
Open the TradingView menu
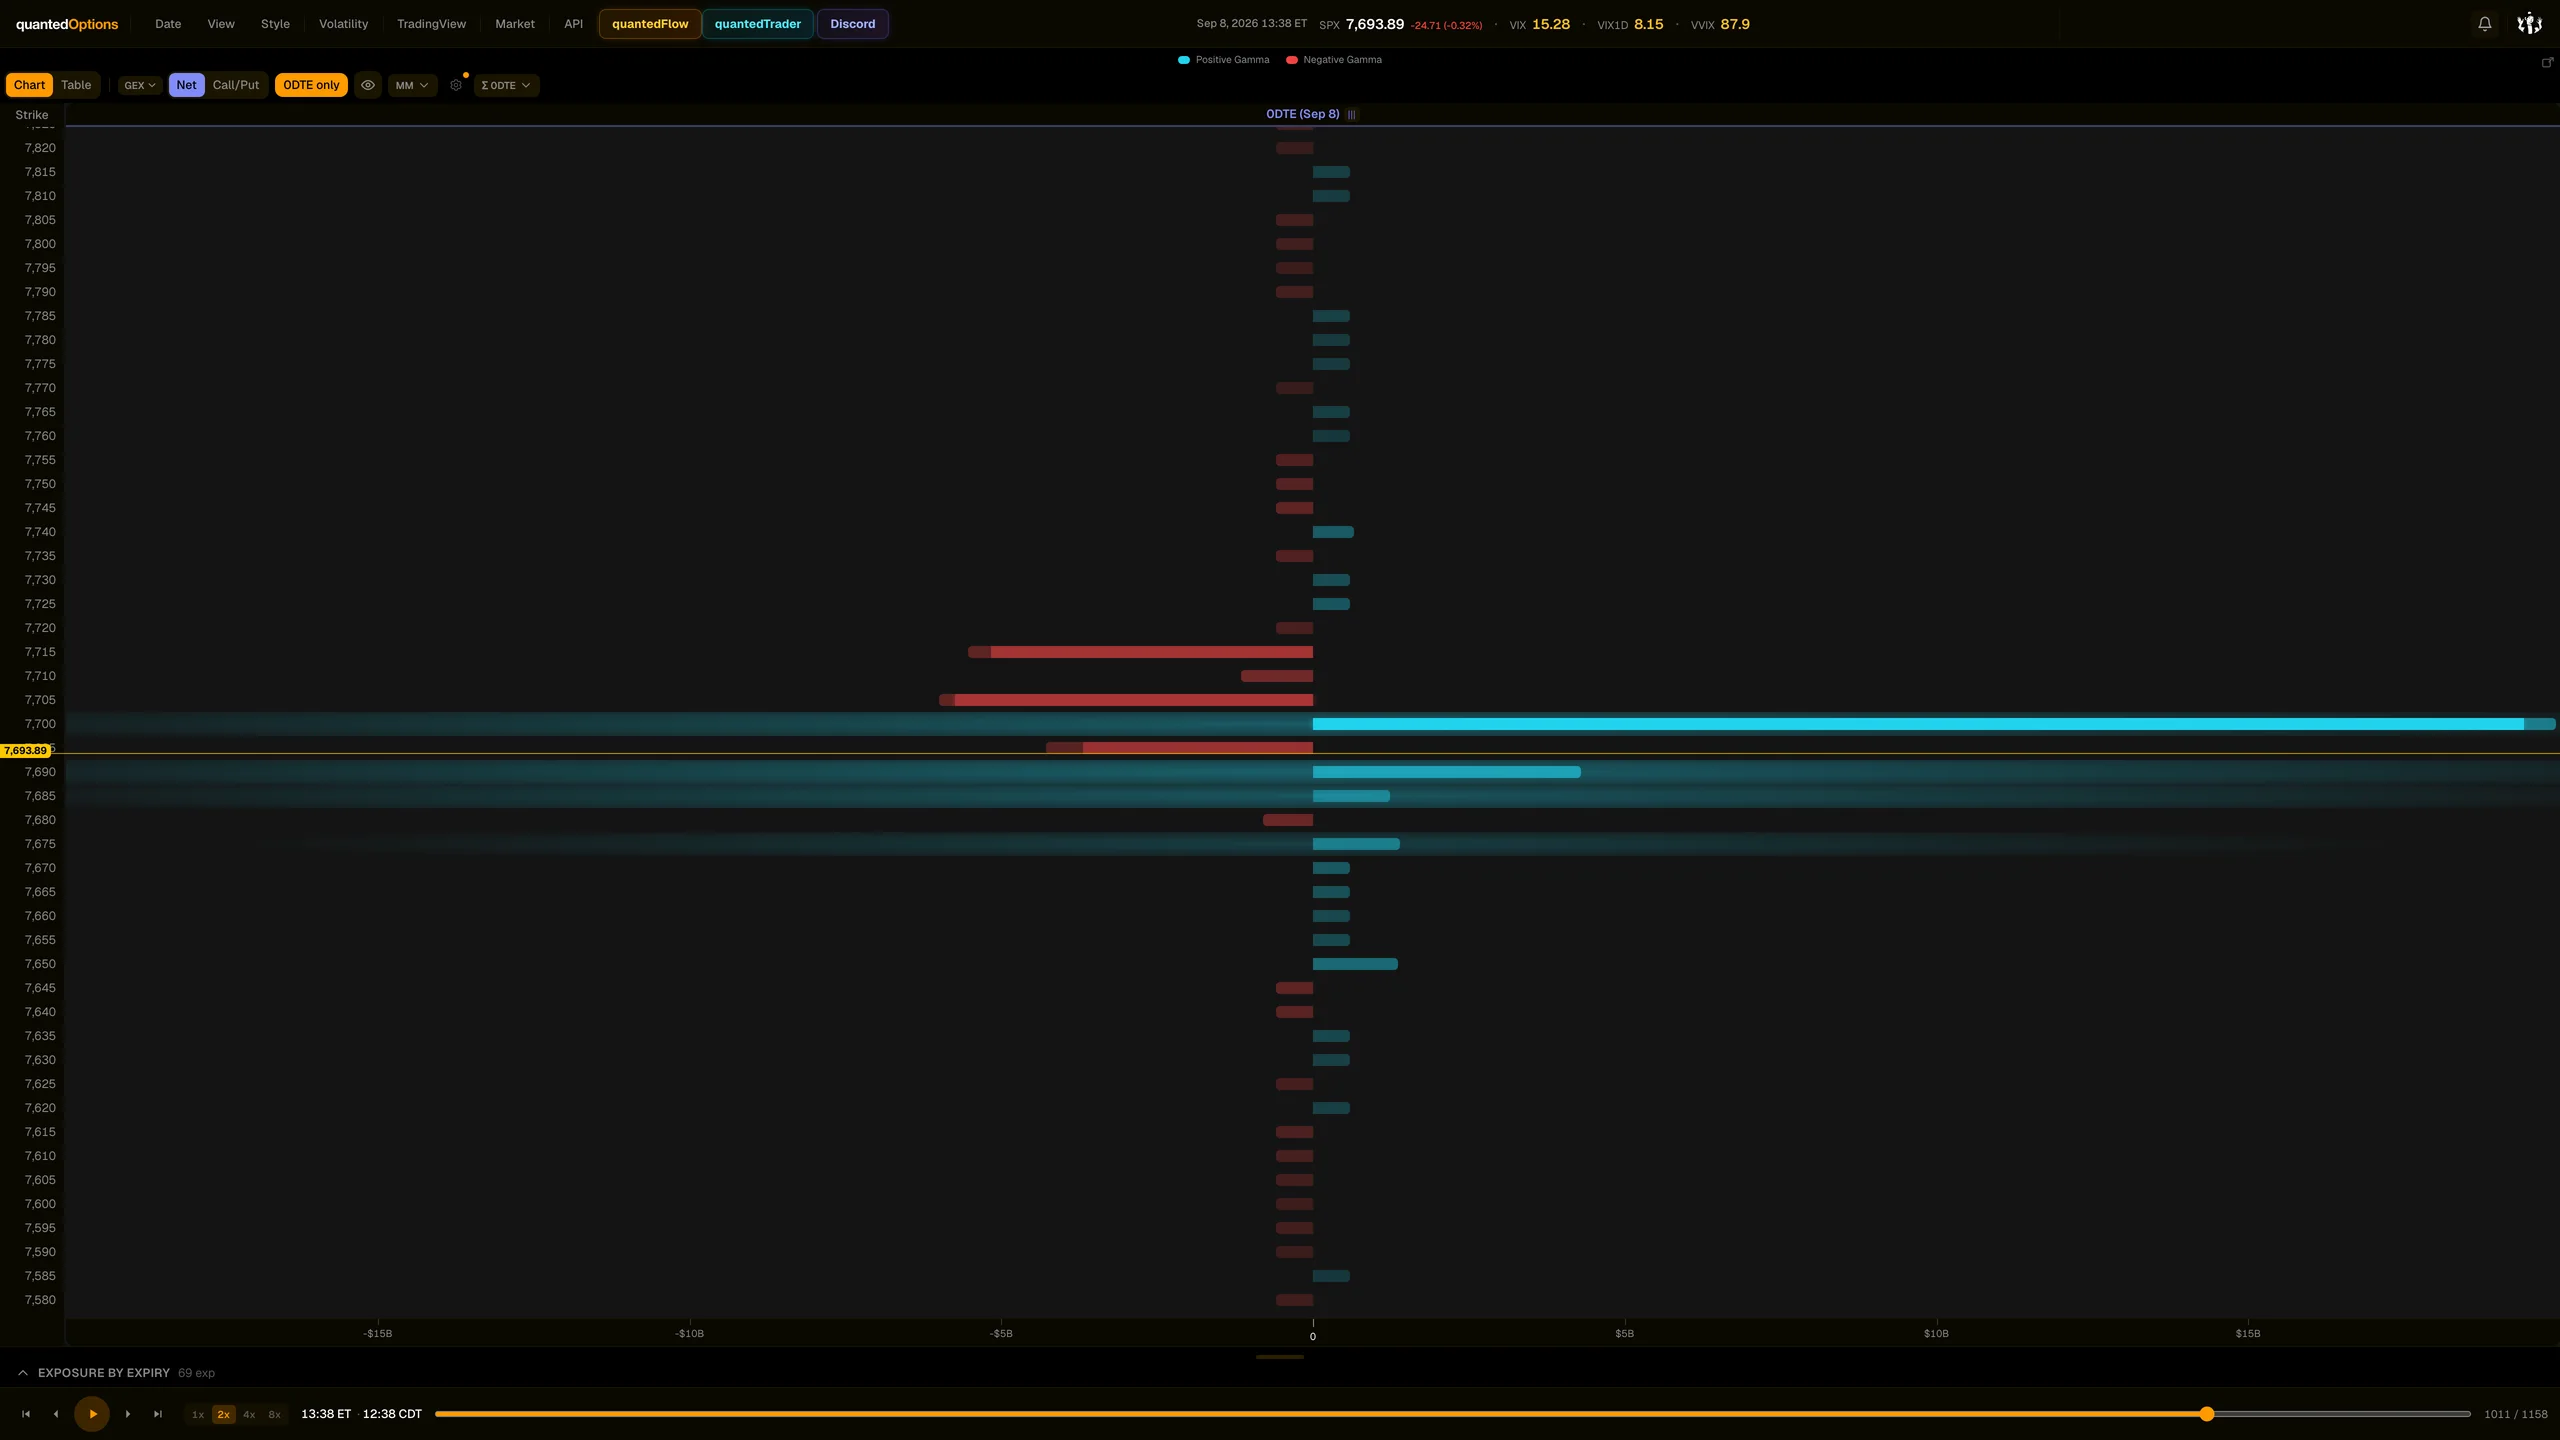pos(431,24)
